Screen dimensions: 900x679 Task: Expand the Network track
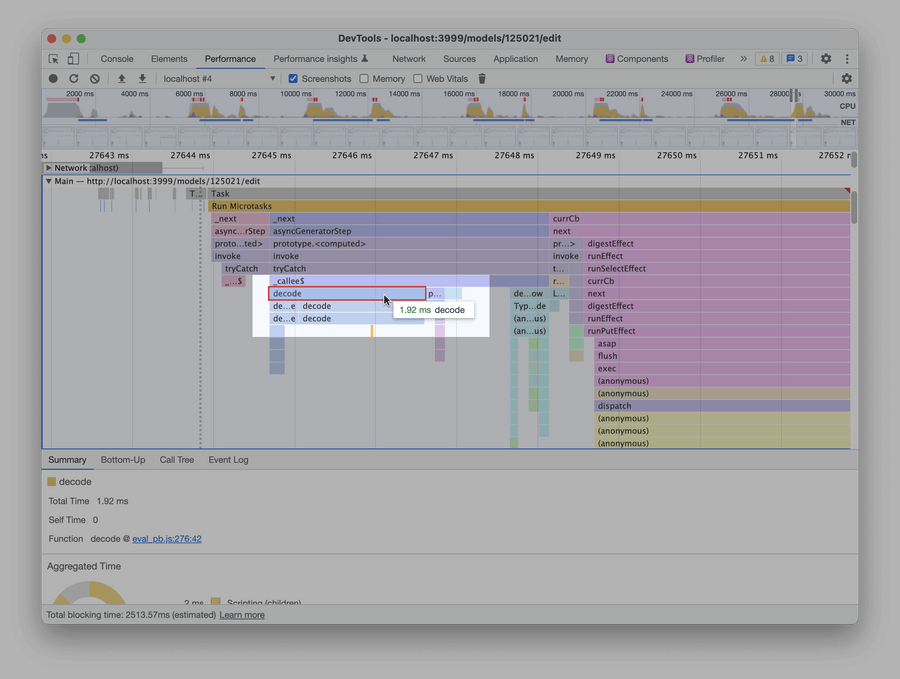49,168
